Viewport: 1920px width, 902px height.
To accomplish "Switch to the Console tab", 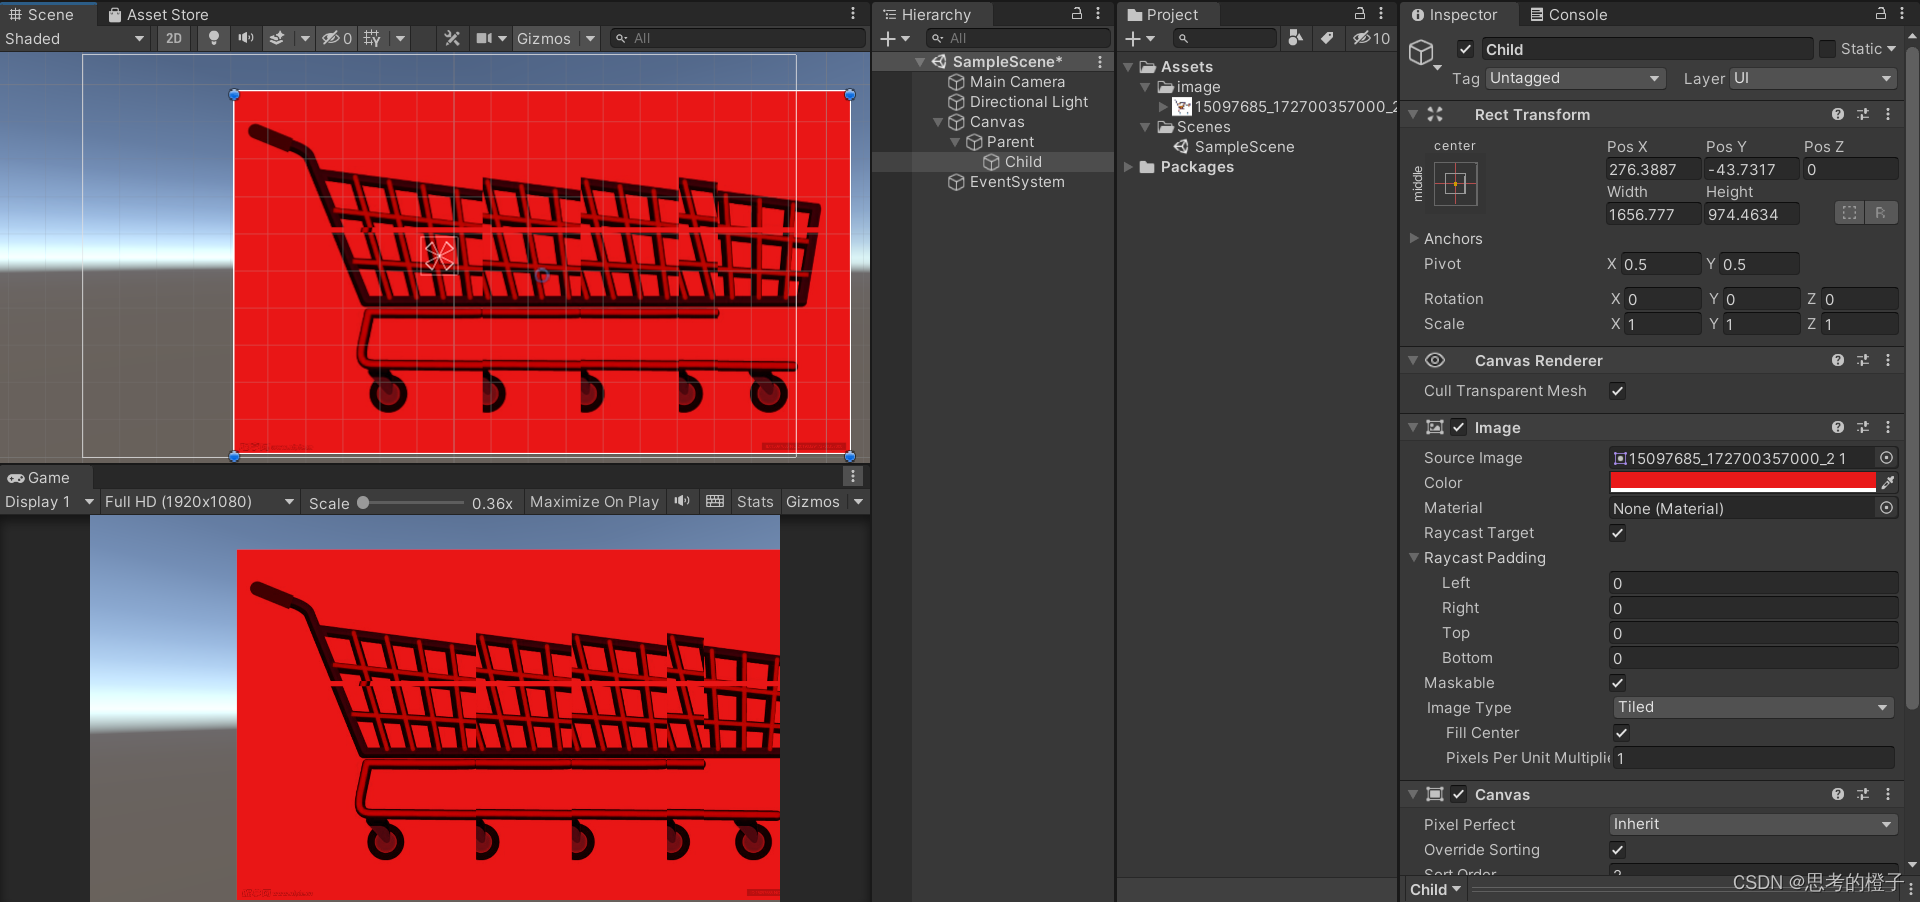I will click(x=1567, y=14).
